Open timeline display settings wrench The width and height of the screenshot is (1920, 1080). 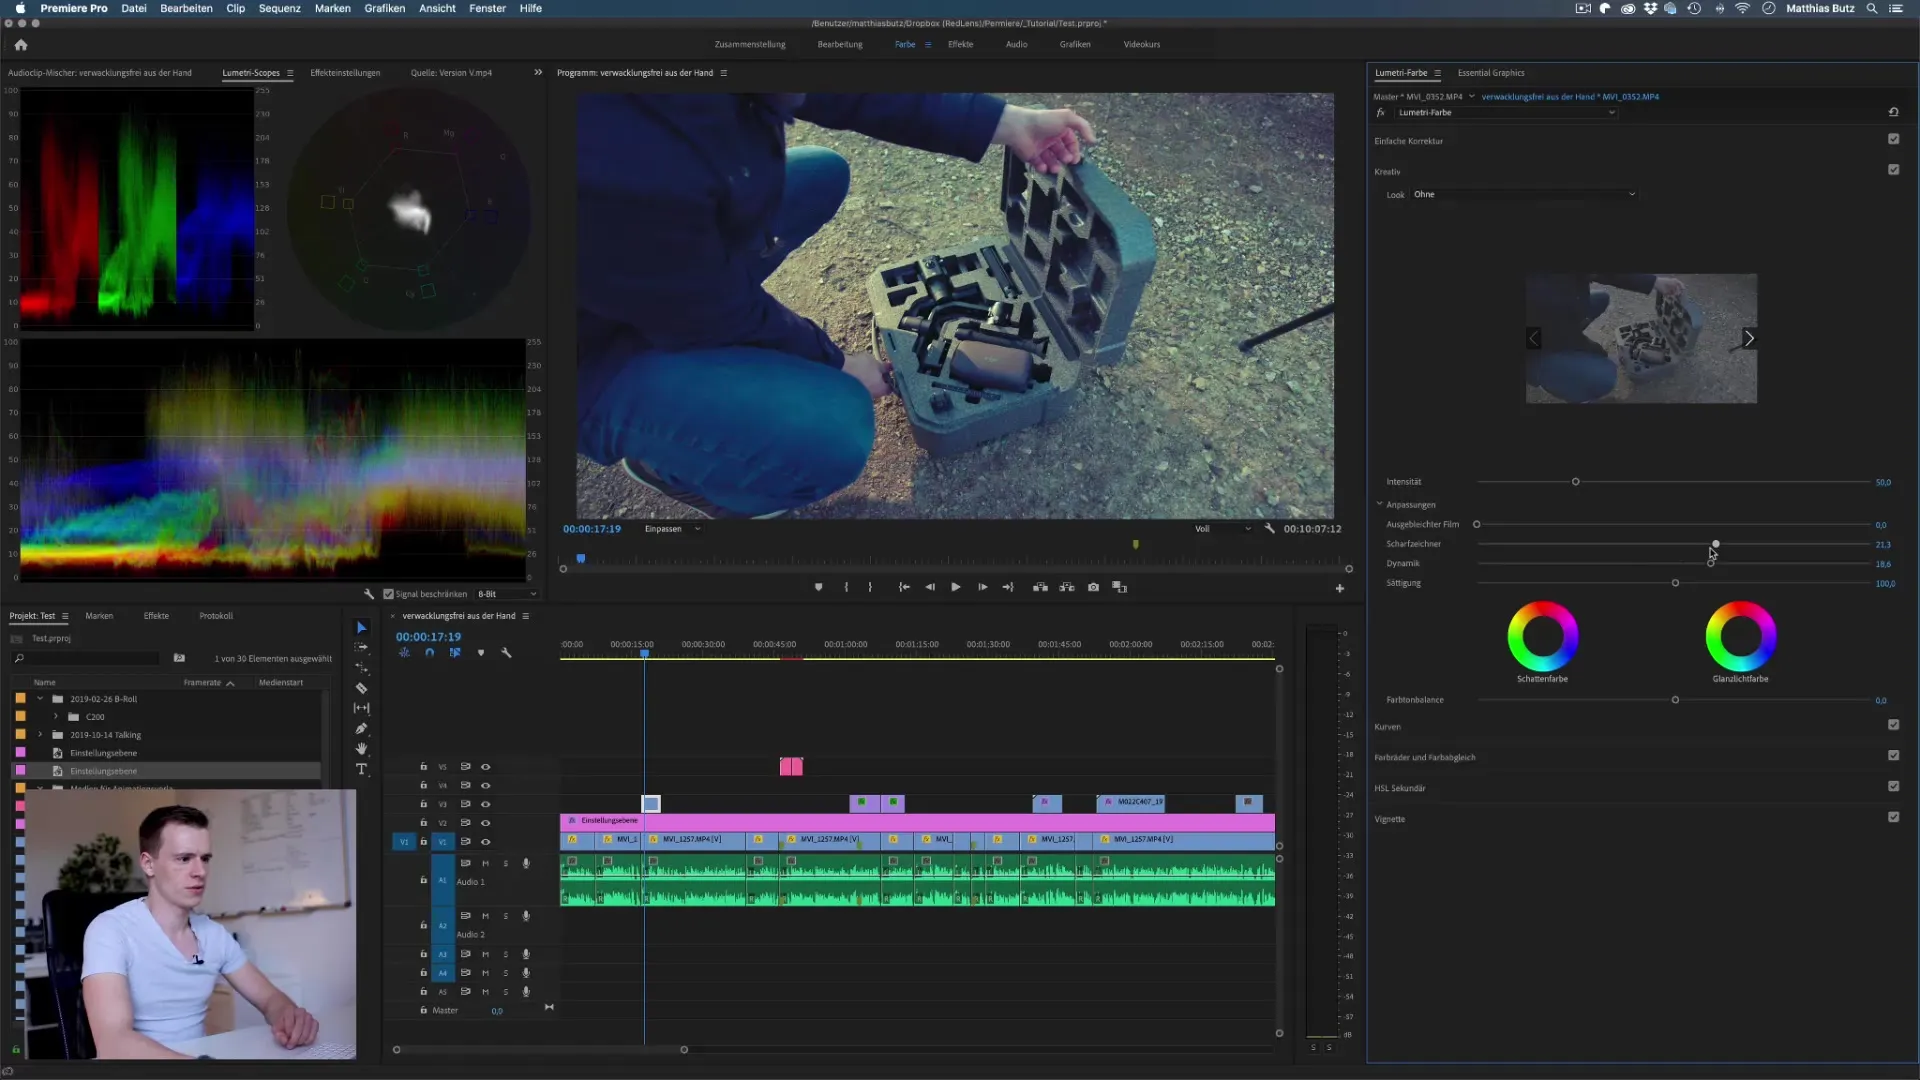[x=506, y=653]
